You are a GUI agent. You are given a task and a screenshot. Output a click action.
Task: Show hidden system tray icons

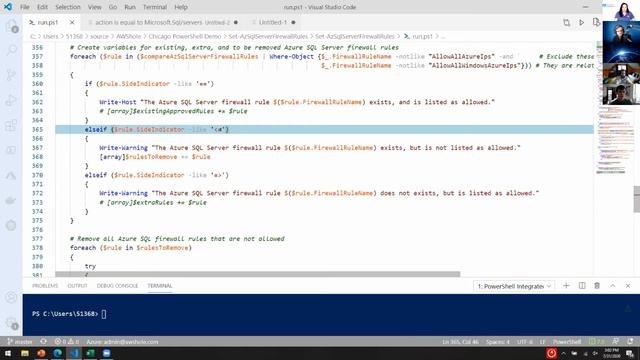563,353
